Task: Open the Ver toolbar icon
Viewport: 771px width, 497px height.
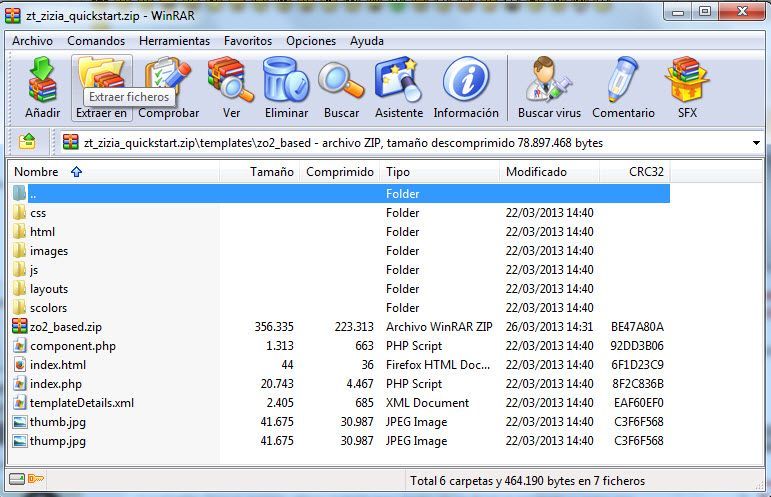Action: click(x=230, y=79)
